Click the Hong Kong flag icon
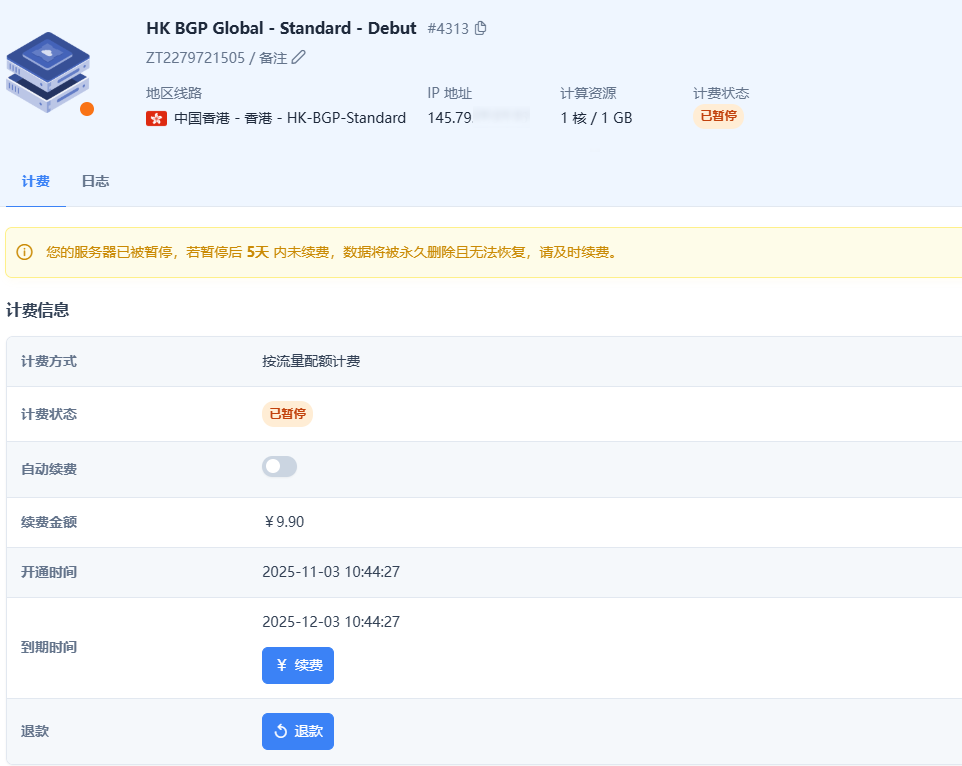Screen dimensions: 962x766 click(156, 118)
